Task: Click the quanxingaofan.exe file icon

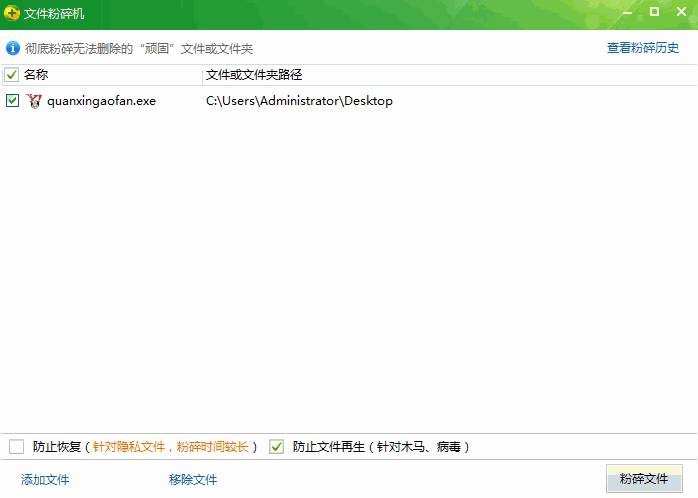Action: click(x=34, y=101)
